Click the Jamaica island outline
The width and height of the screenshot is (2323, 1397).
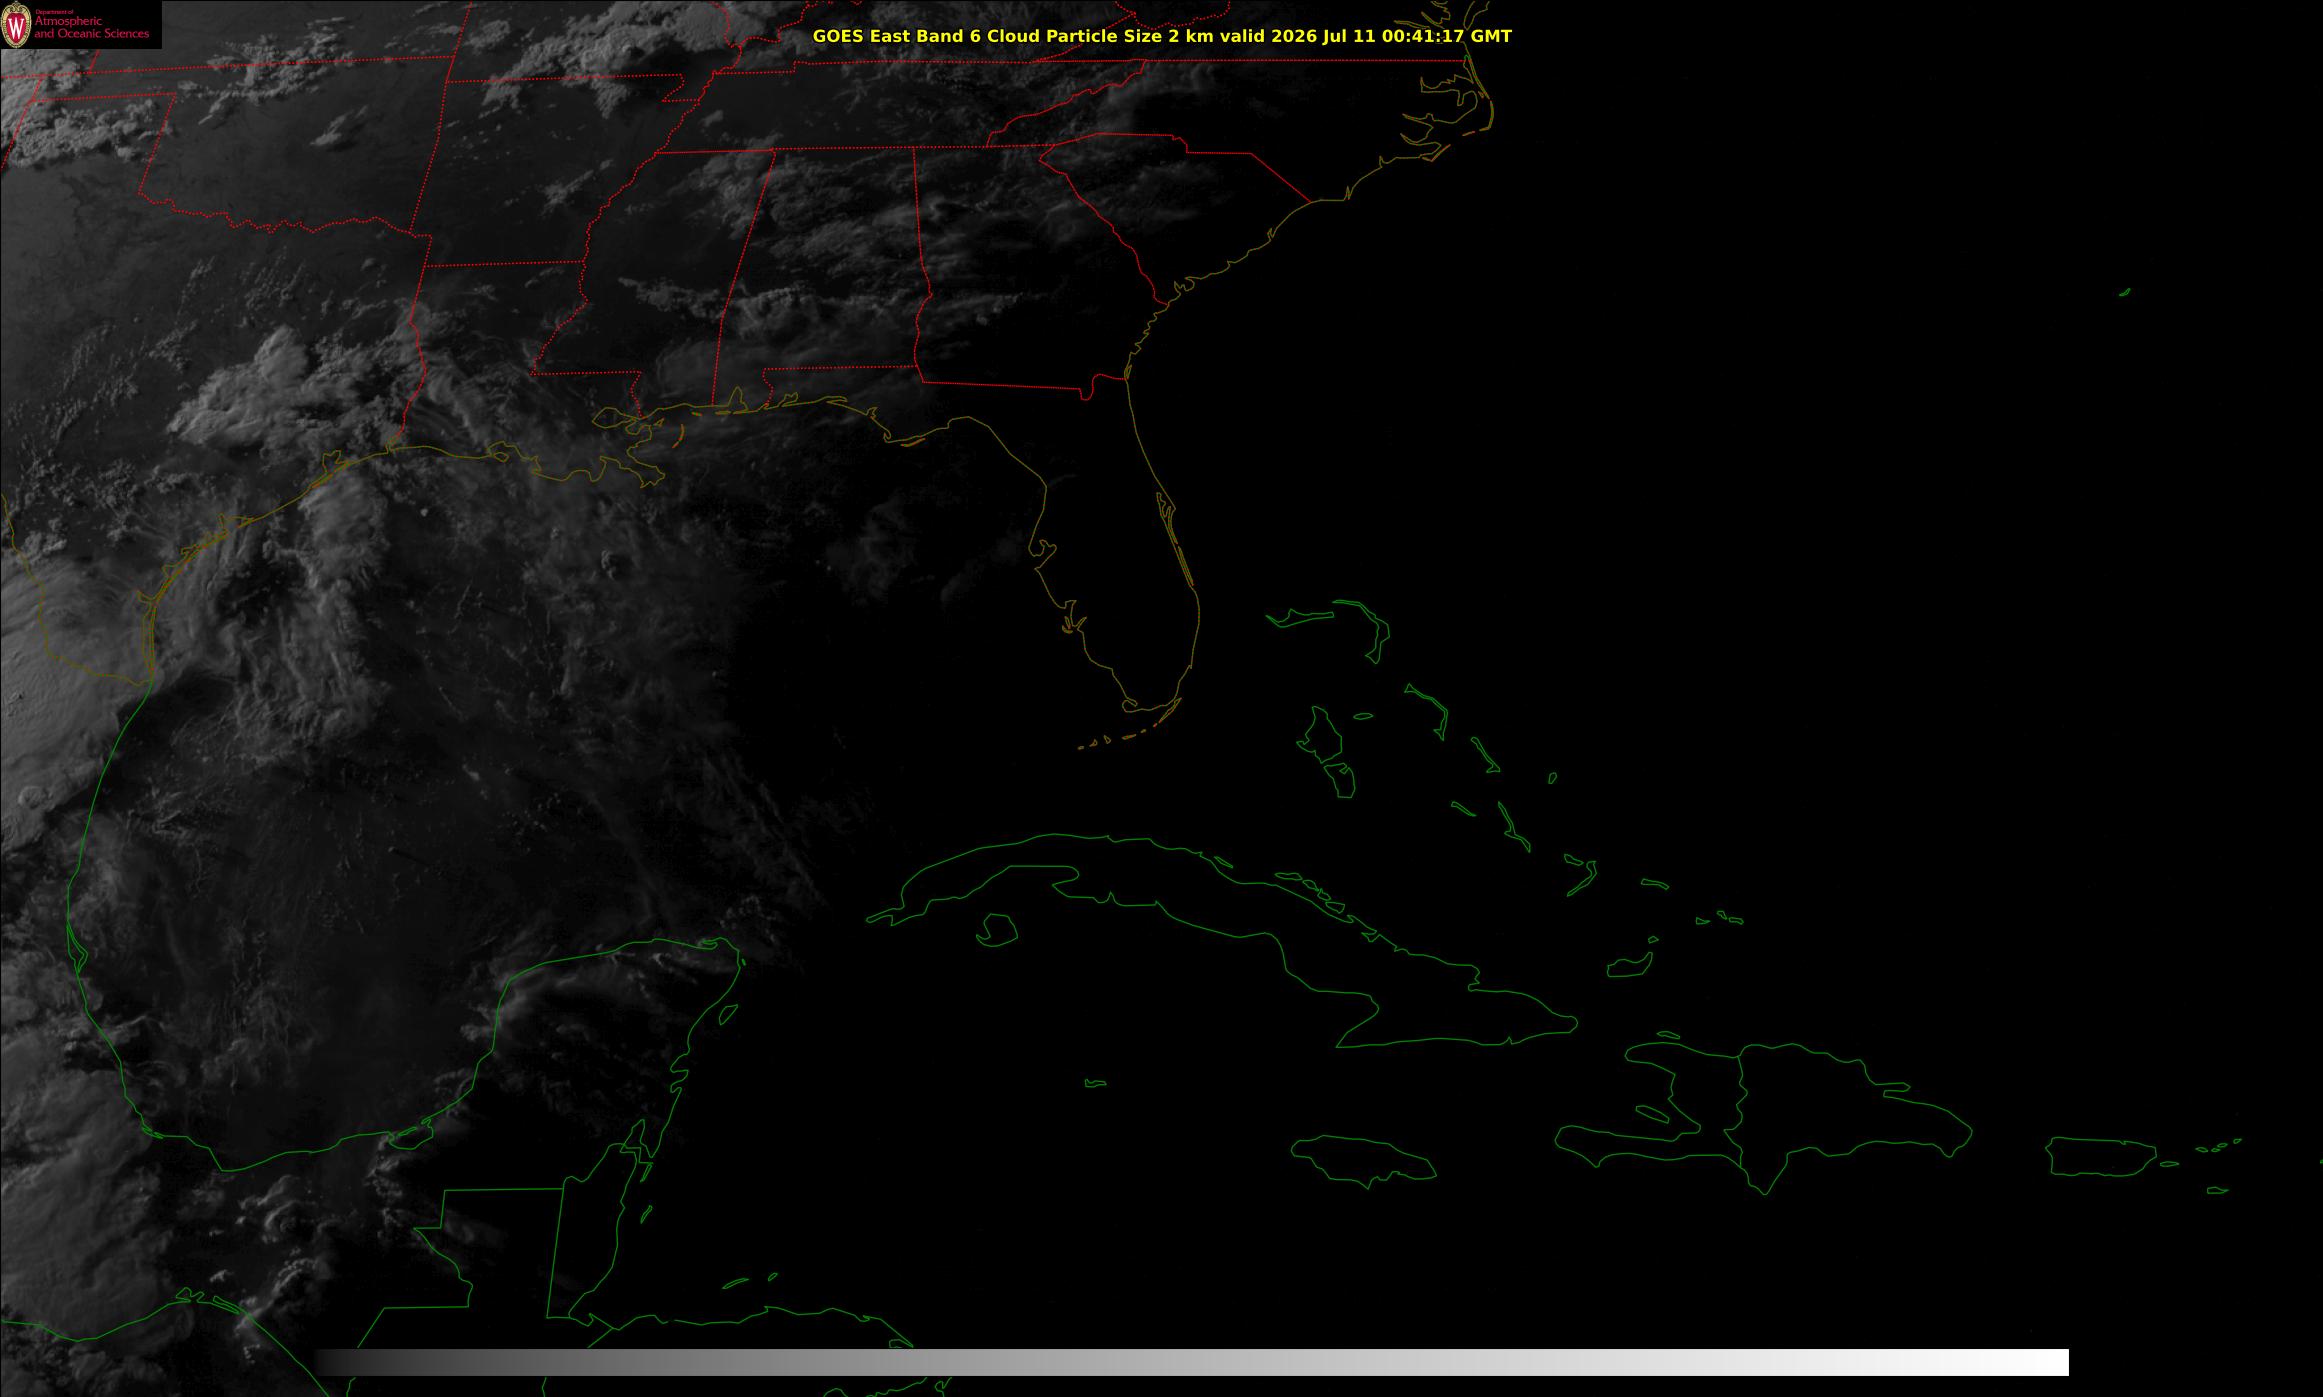(1363, 1160)
